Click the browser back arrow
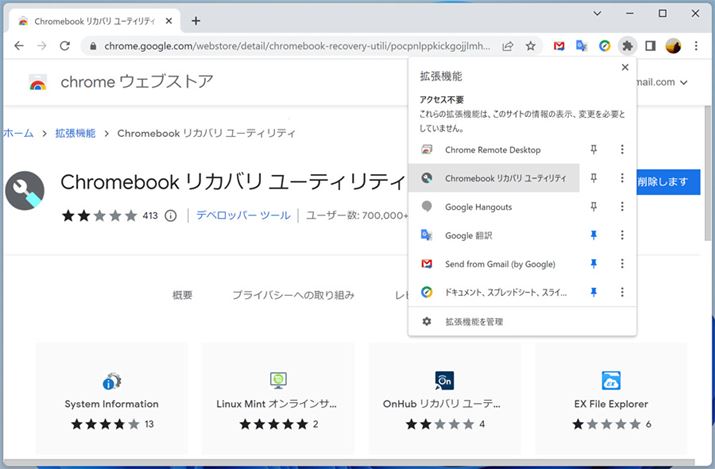 click(x=19, y=46)
